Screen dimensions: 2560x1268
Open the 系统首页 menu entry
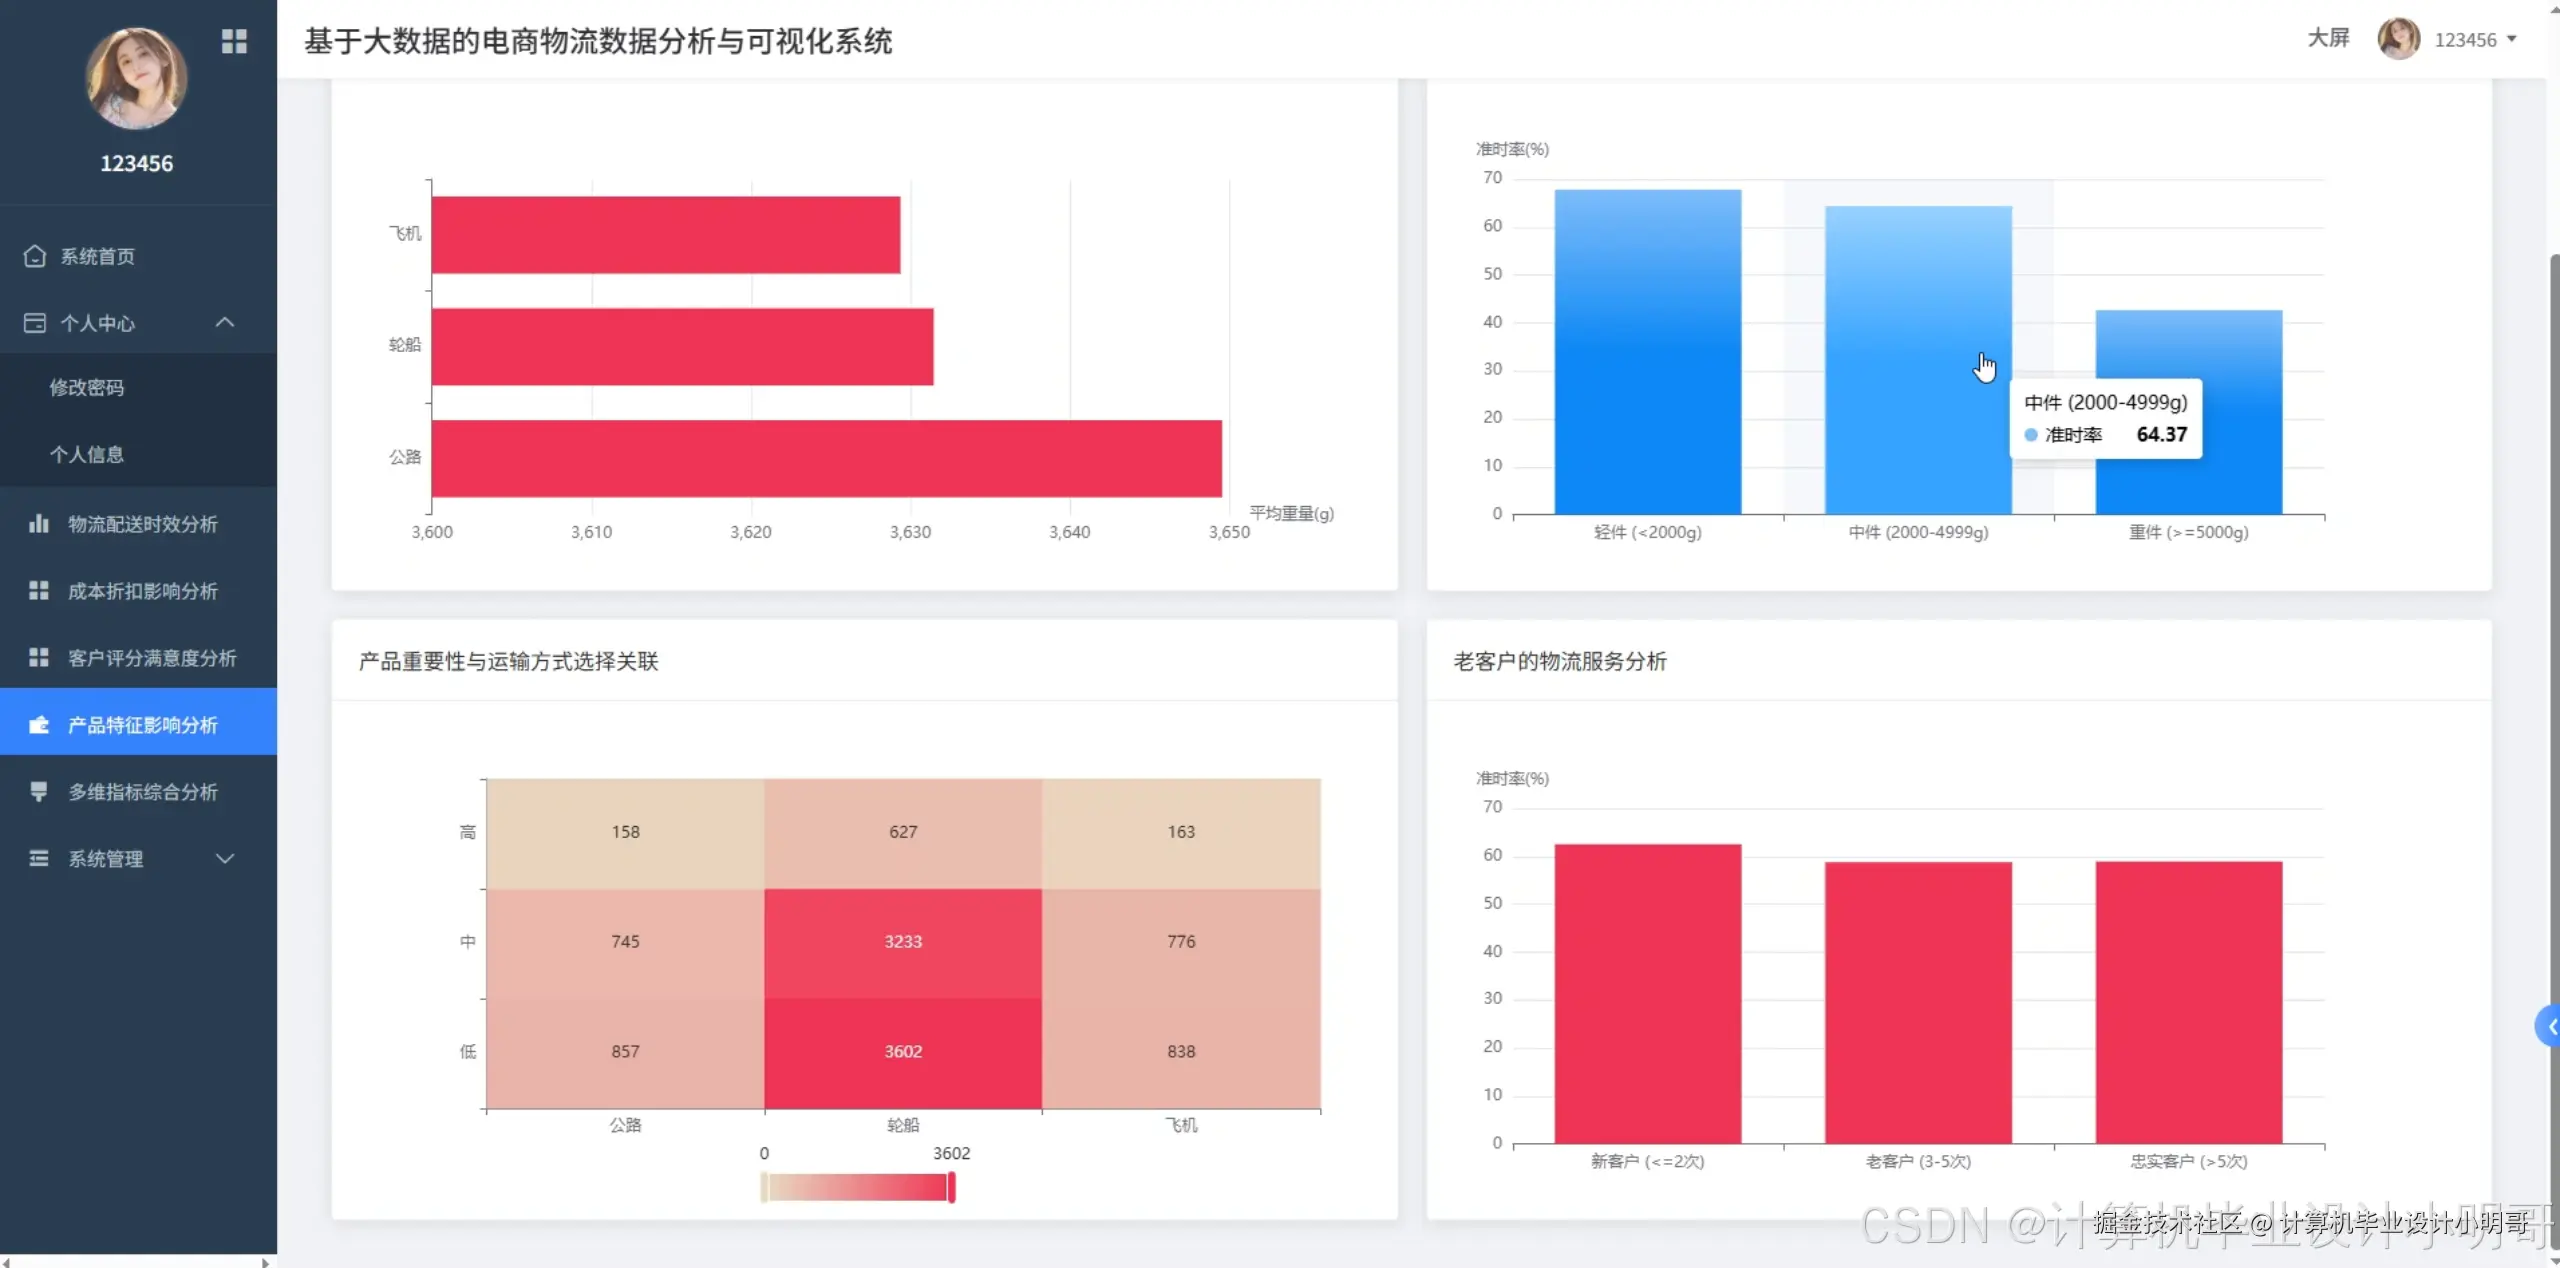(x=98, y=256)
